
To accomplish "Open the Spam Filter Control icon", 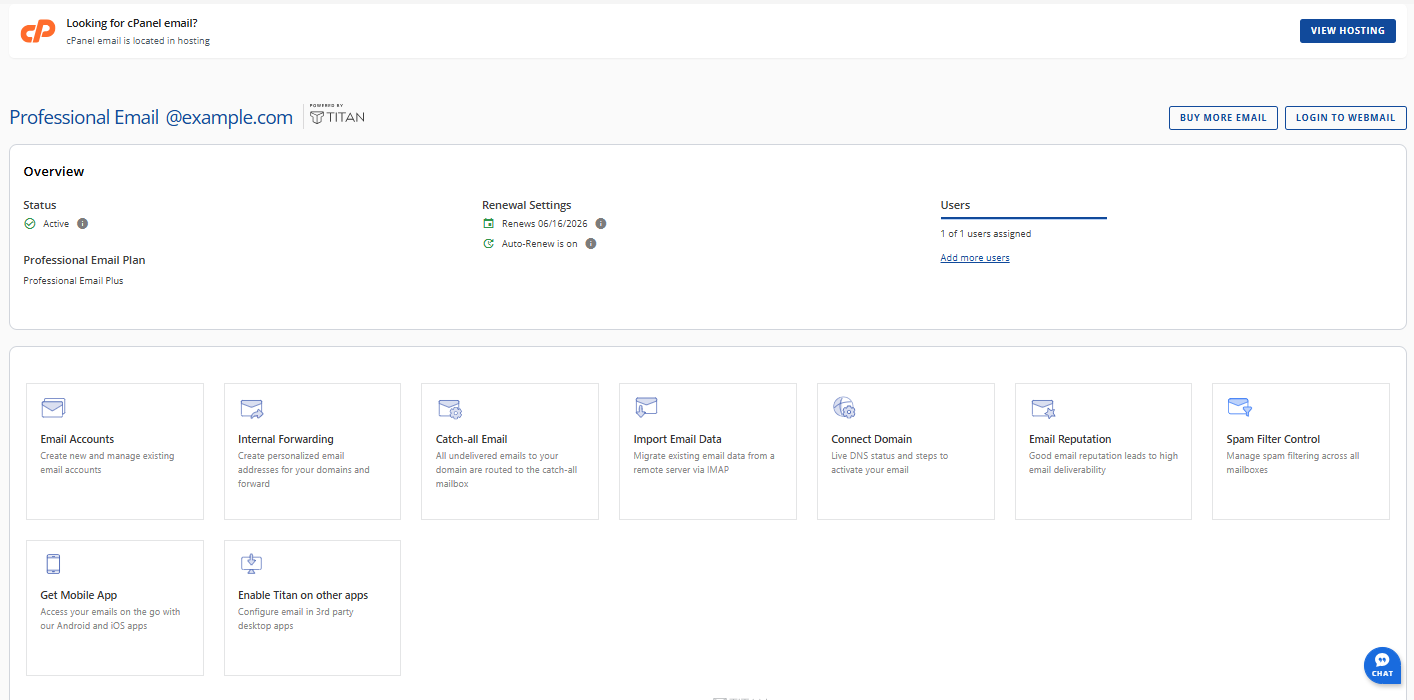I will click(x=1240, y=407).
